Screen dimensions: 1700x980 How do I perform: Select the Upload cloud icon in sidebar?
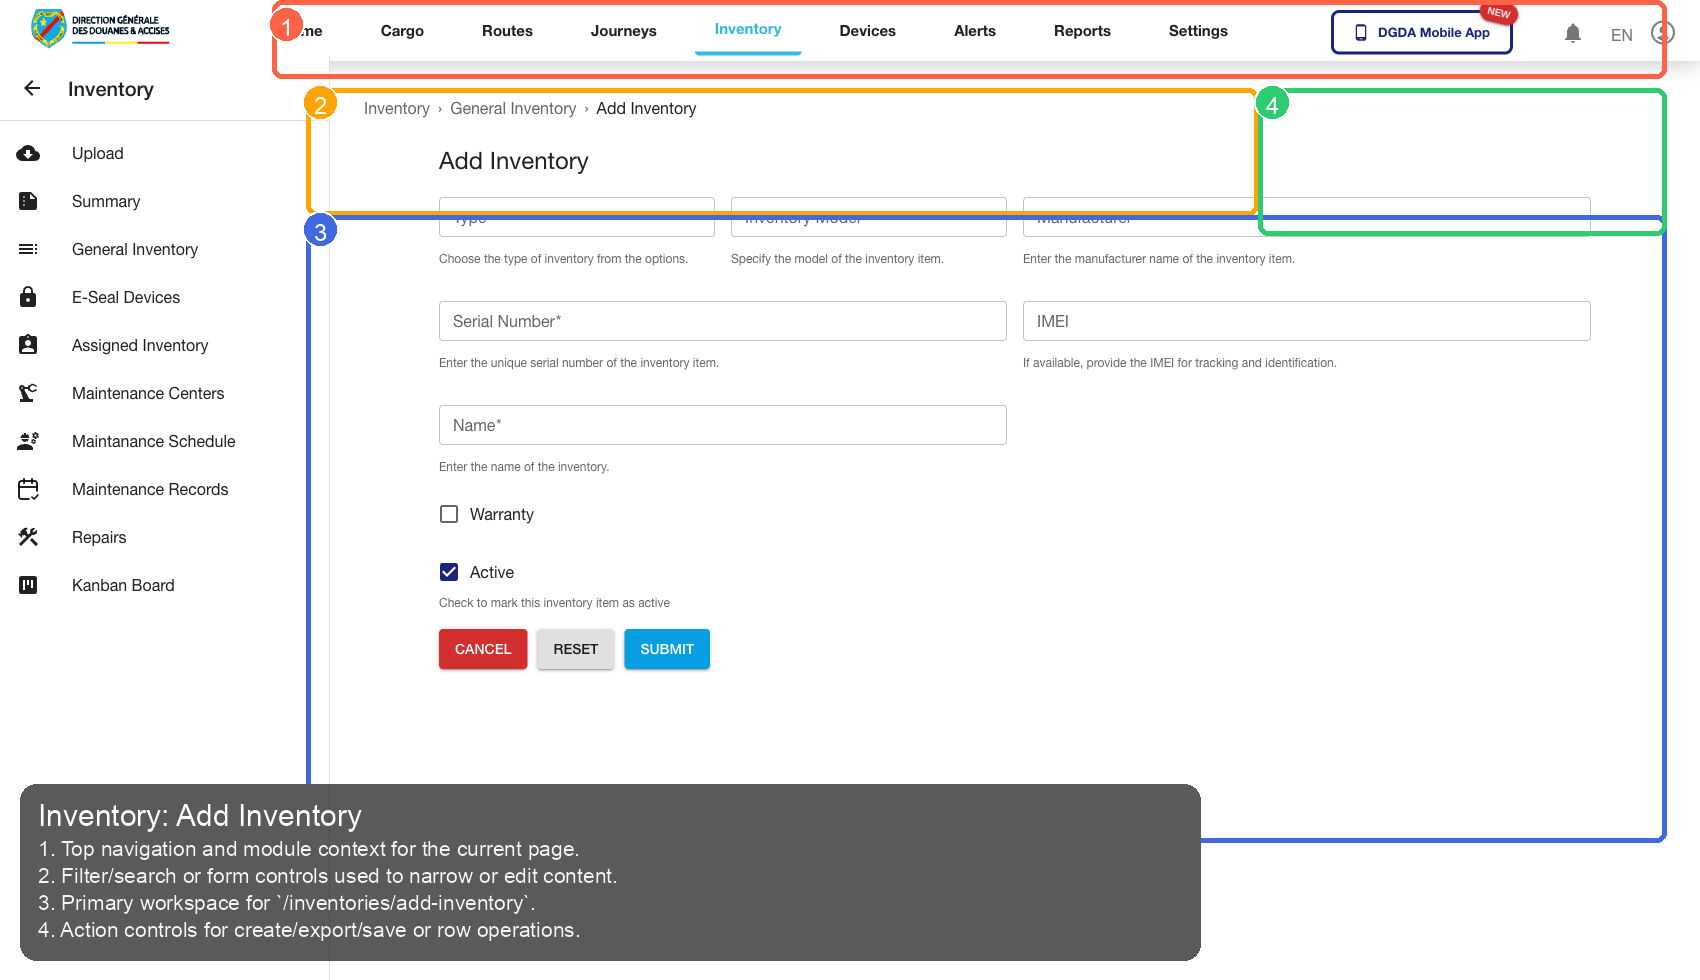click(x=28, y=153)
